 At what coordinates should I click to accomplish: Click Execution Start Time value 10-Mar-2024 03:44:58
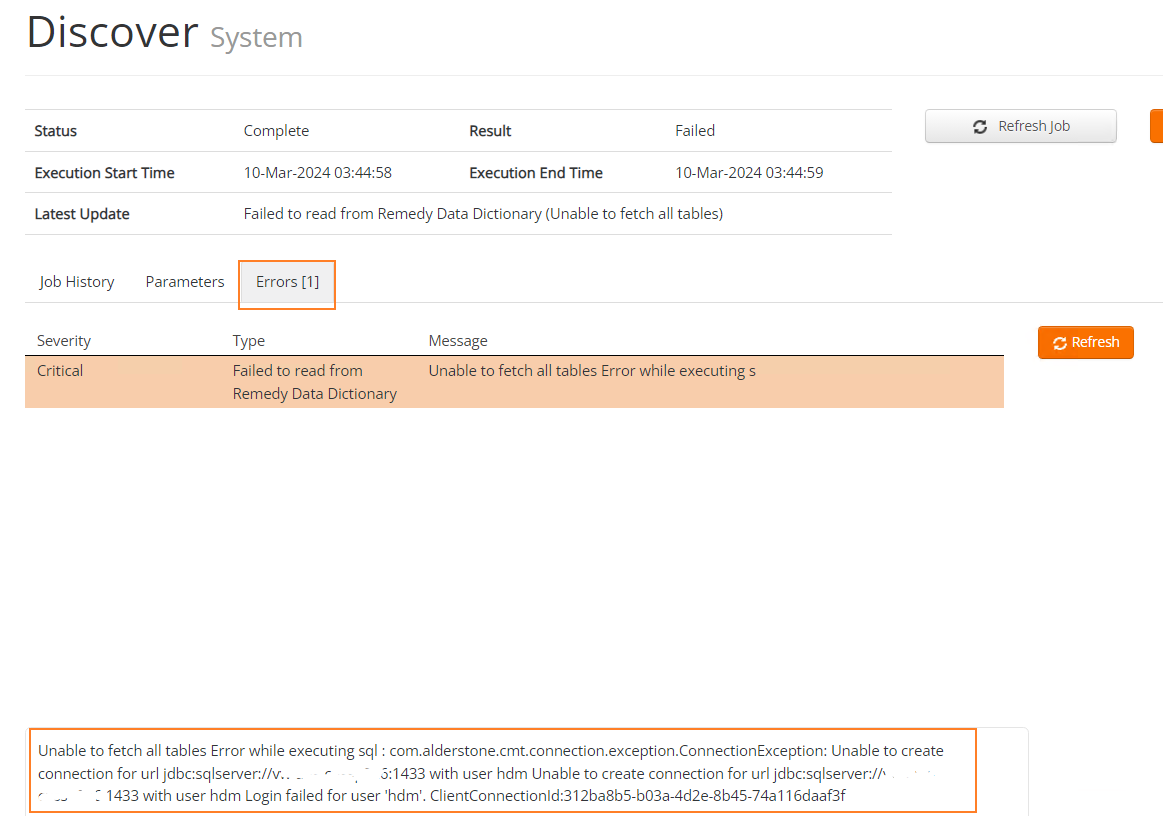(317, 173)
